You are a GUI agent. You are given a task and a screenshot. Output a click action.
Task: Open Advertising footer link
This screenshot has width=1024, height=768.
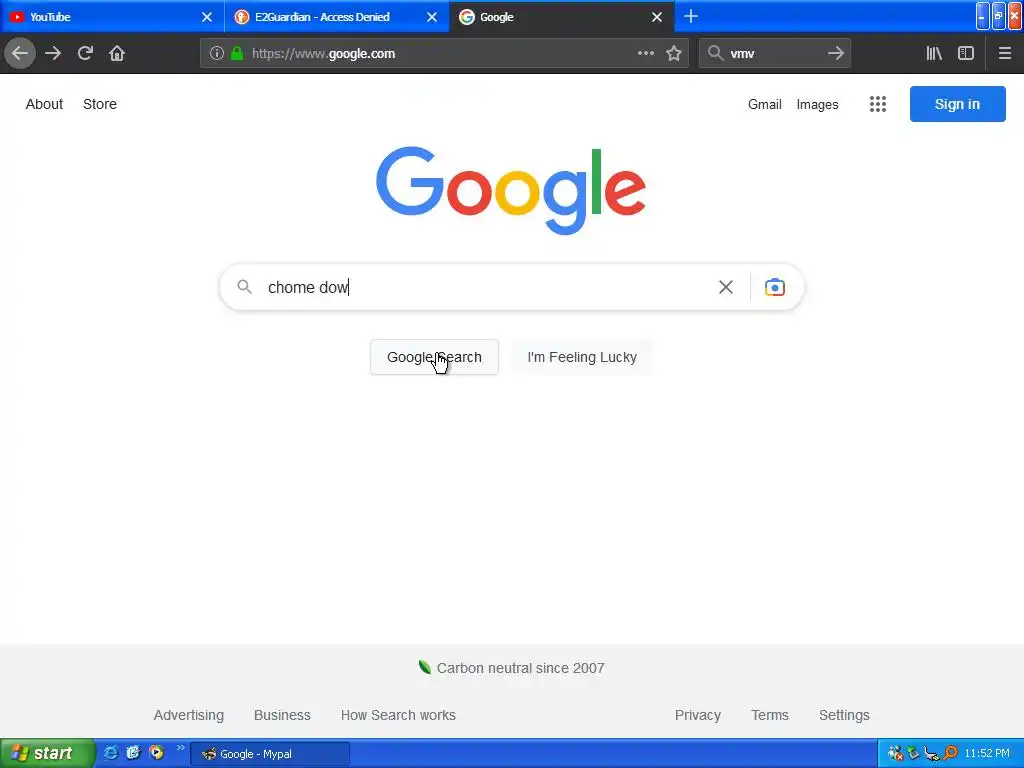point(189,715)
